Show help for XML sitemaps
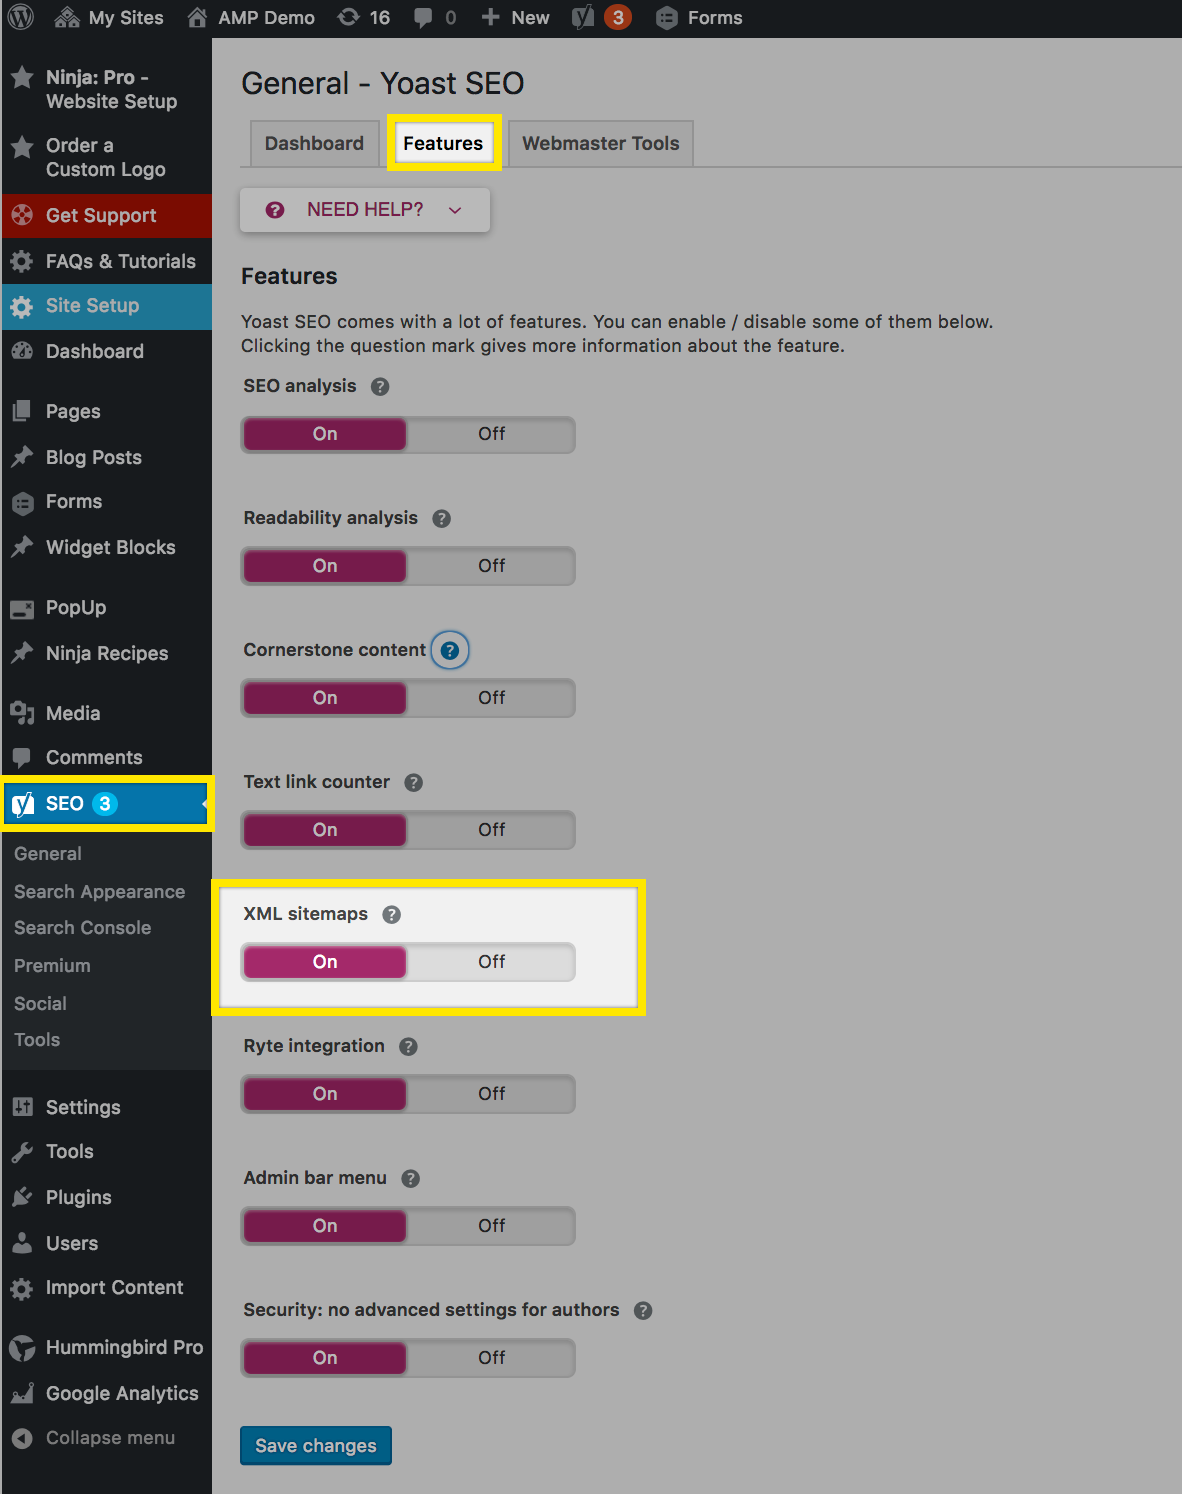The height and width of the screenshot is (1494, 1182). point(391,914)
